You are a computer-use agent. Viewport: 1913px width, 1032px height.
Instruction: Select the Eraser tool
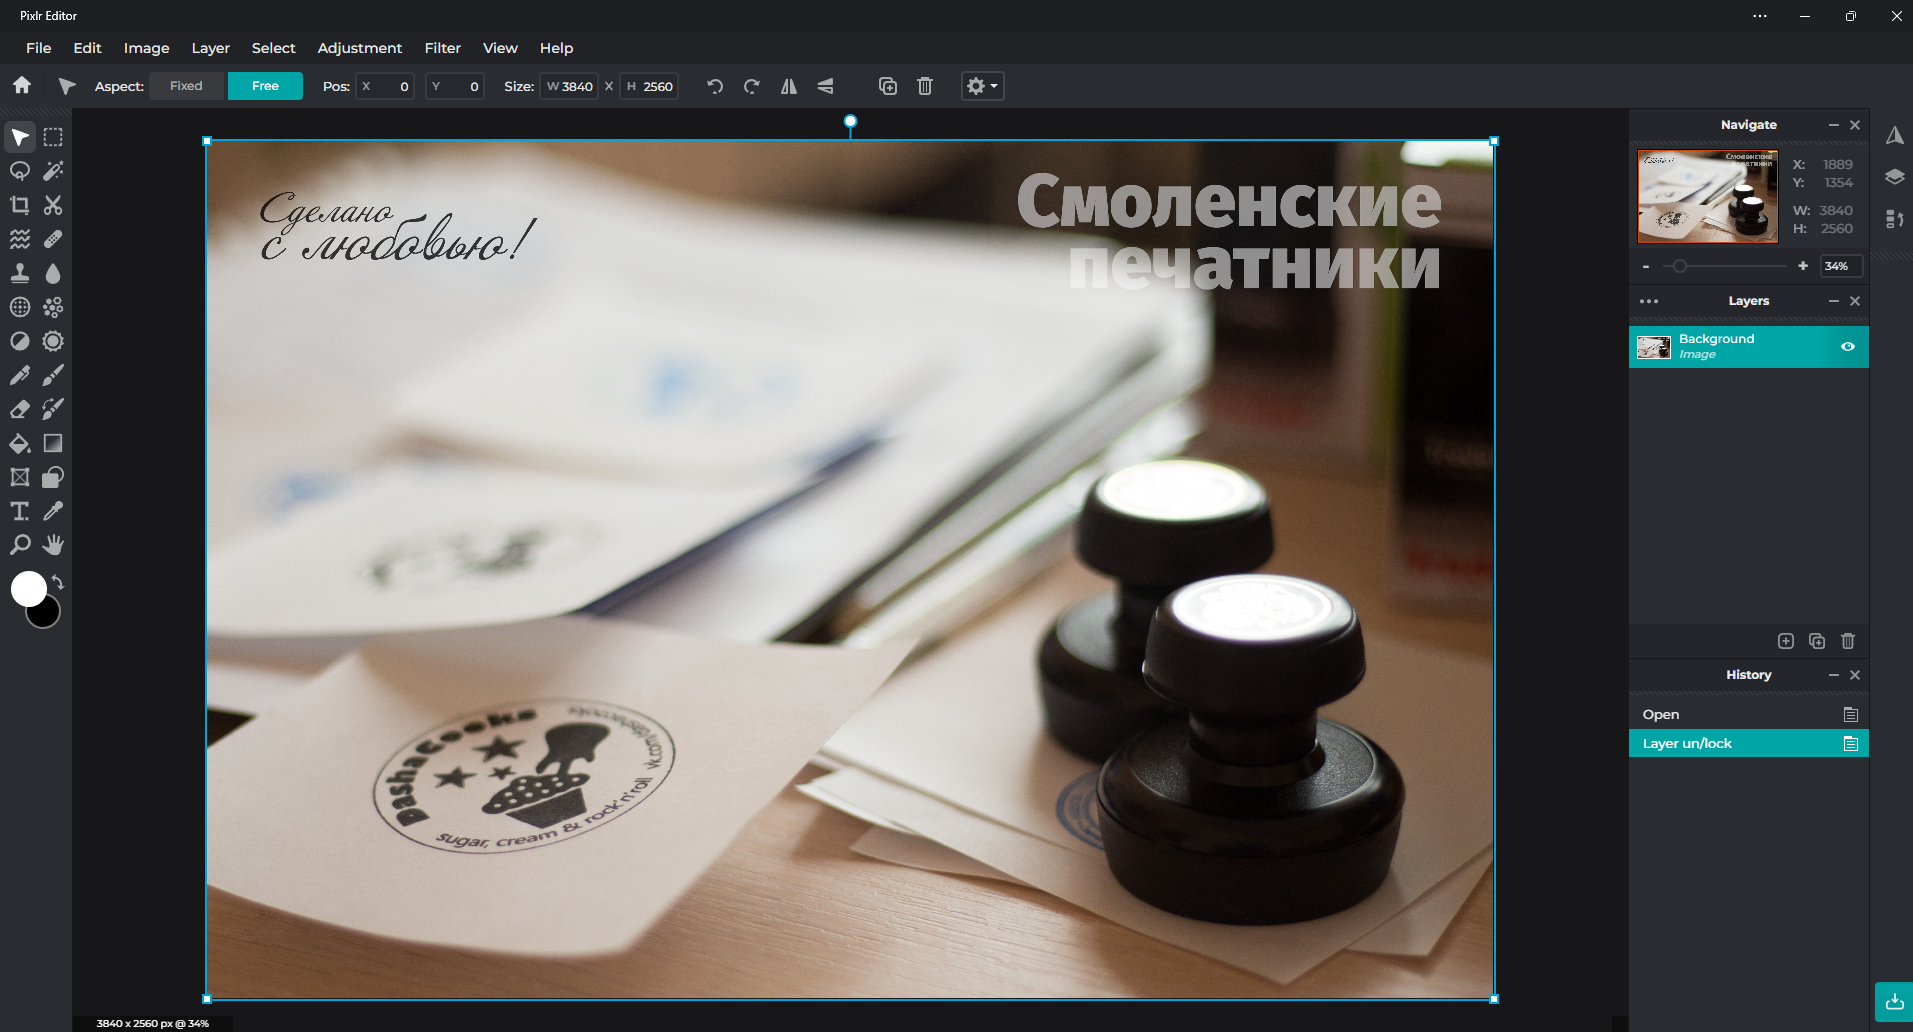[20, 409]
